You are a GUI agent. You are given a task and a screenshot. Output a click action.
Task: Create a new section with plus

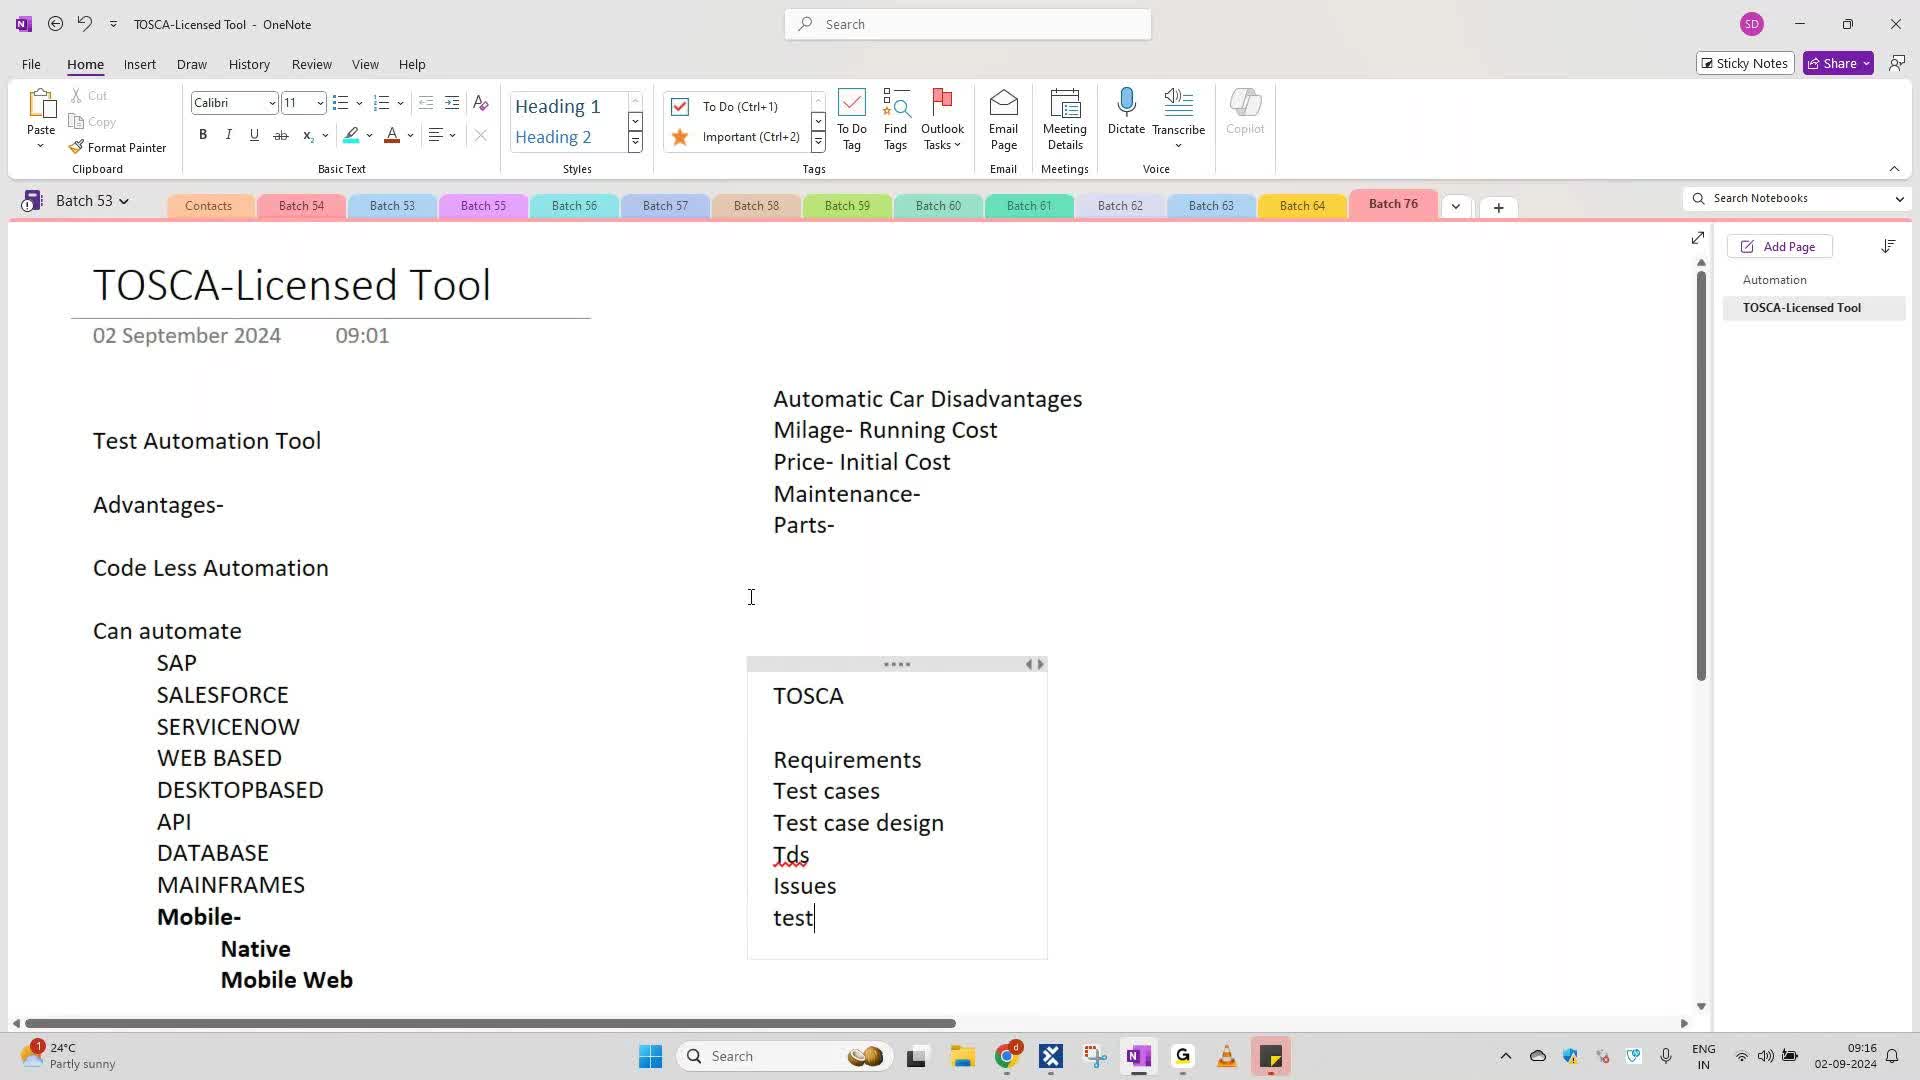[1498, 208]
